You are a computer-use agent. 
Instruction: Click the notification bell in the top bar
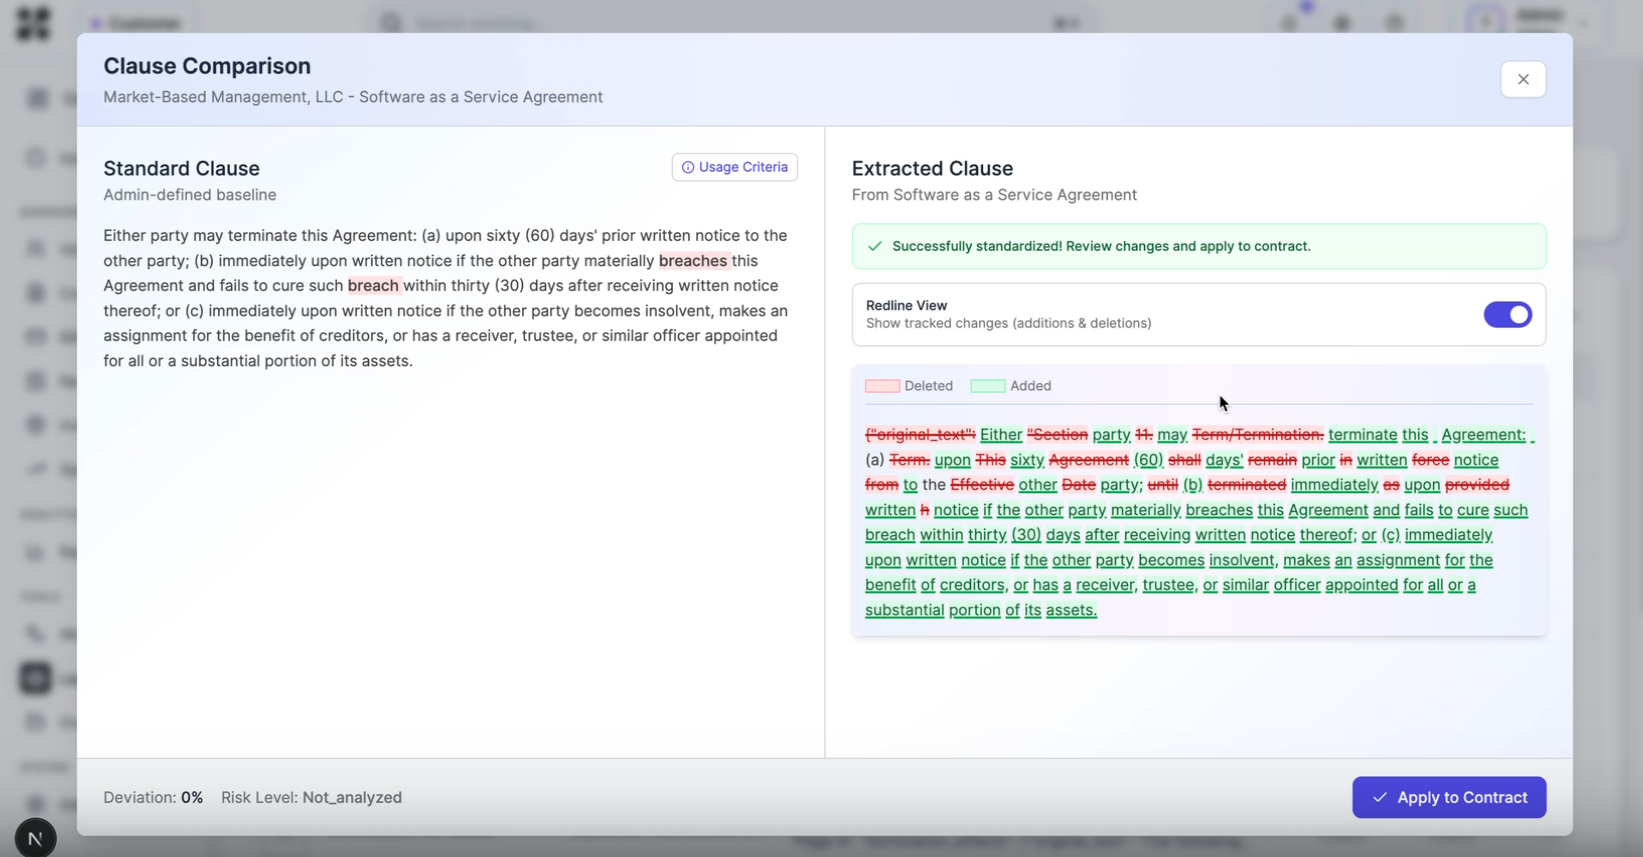pos(1289,22)
